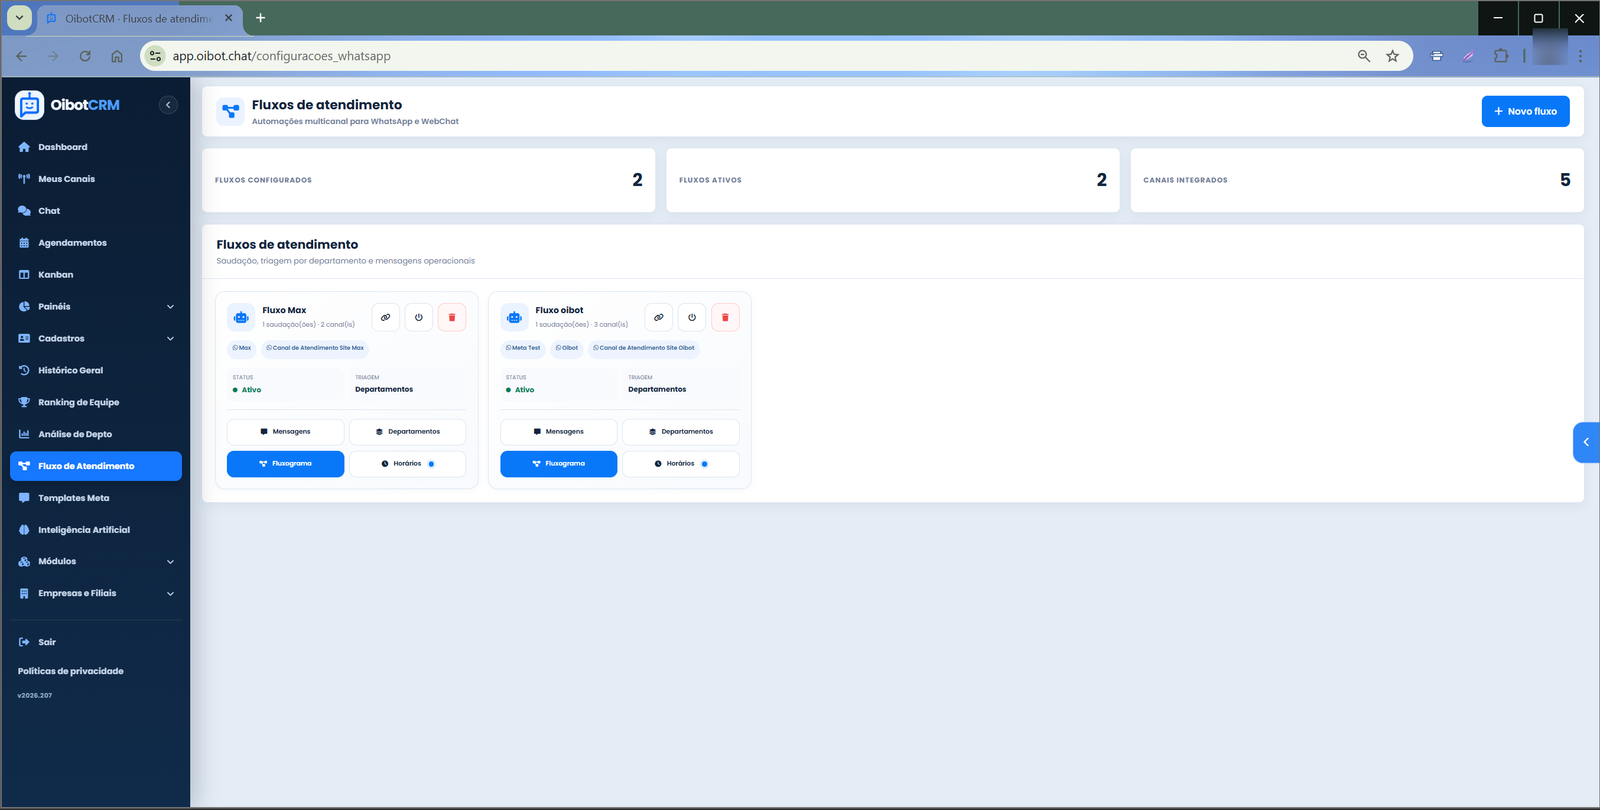Click the browser back arrow
This screenshot has width=1600, height=810.
pyautogui.click(x=22, y=56)
